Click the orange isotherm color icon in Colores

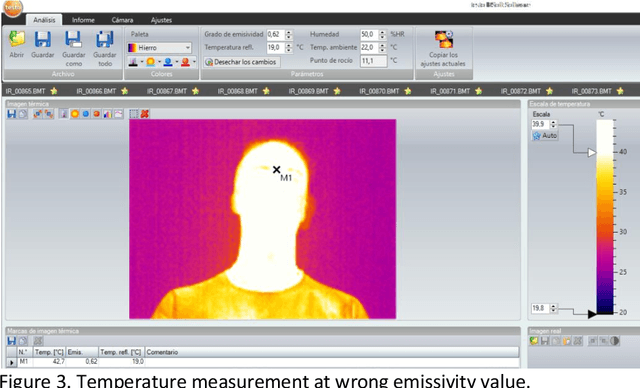pyautogui.click(x=151, y=62)
